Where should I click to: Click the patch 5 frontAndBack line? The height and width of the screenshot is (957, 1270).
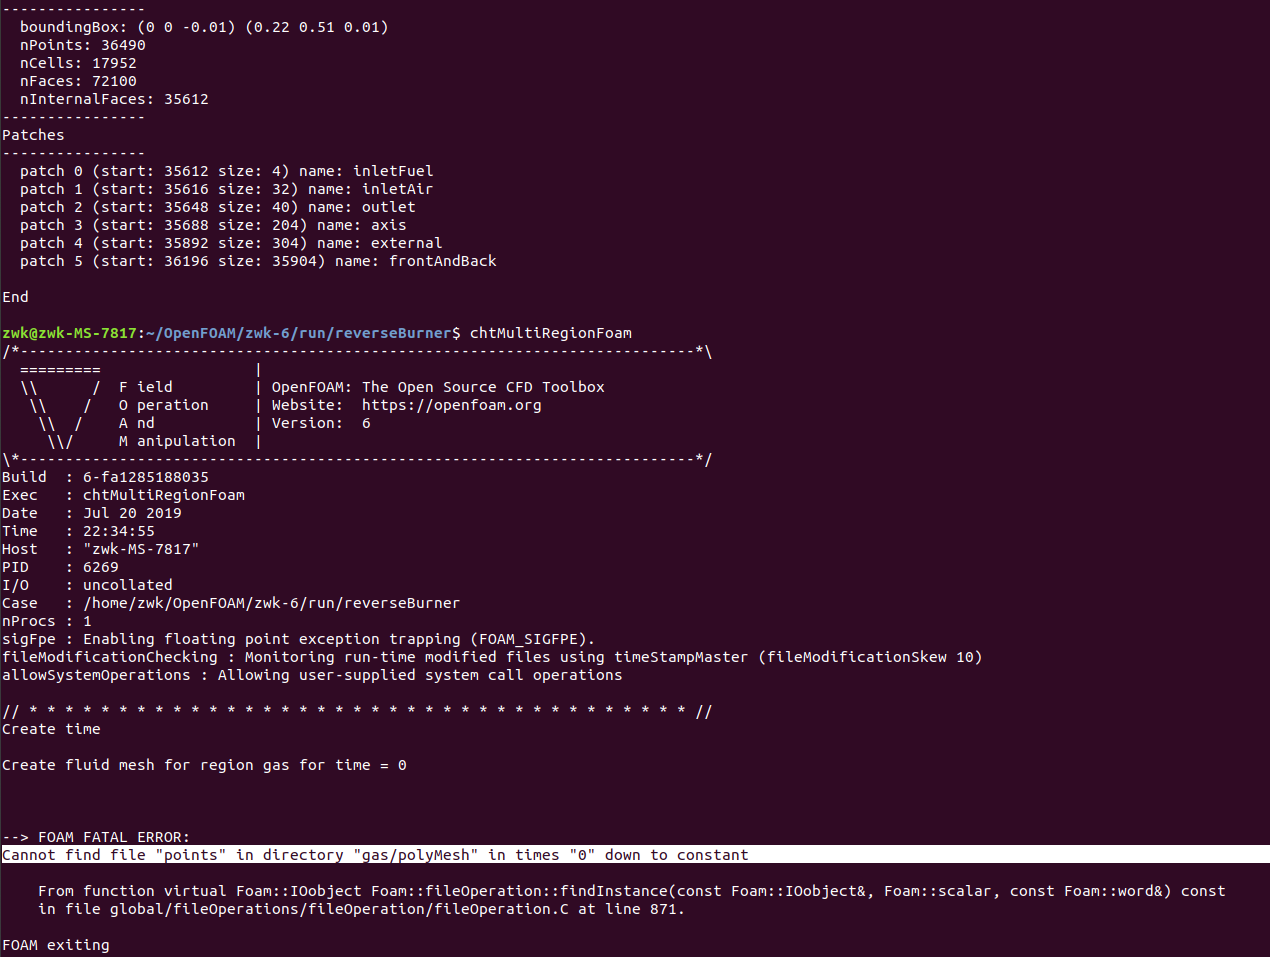pos(258,261)
